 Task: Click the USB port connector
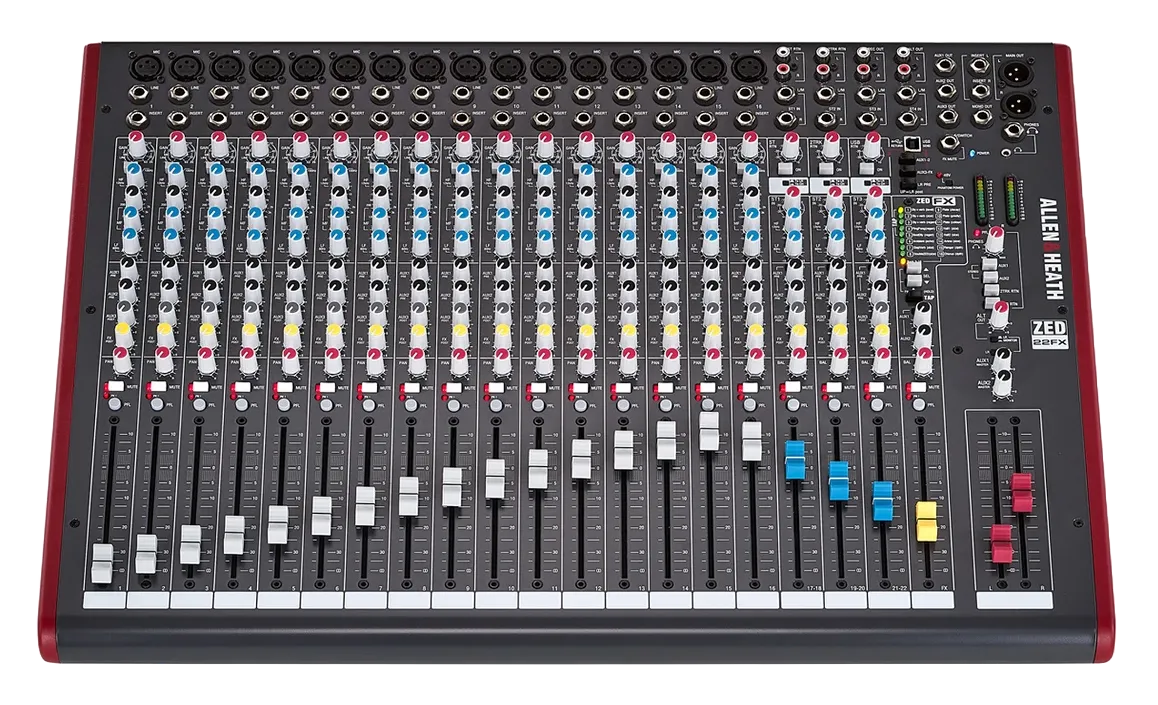[913, 143]
